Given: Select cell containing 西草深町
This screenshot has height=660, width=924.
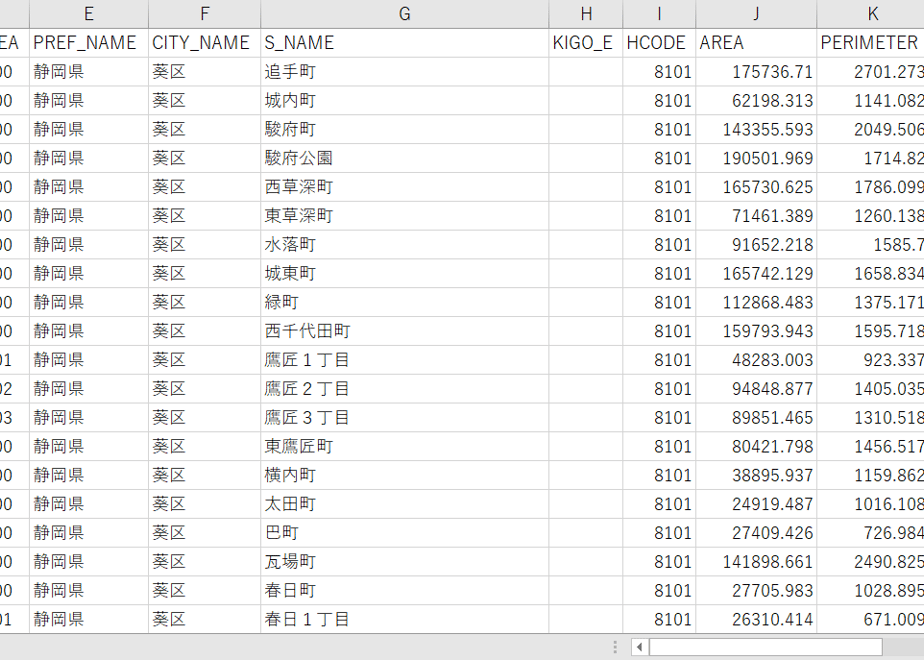Looking at the screenshot, I should tap(404, 187).
